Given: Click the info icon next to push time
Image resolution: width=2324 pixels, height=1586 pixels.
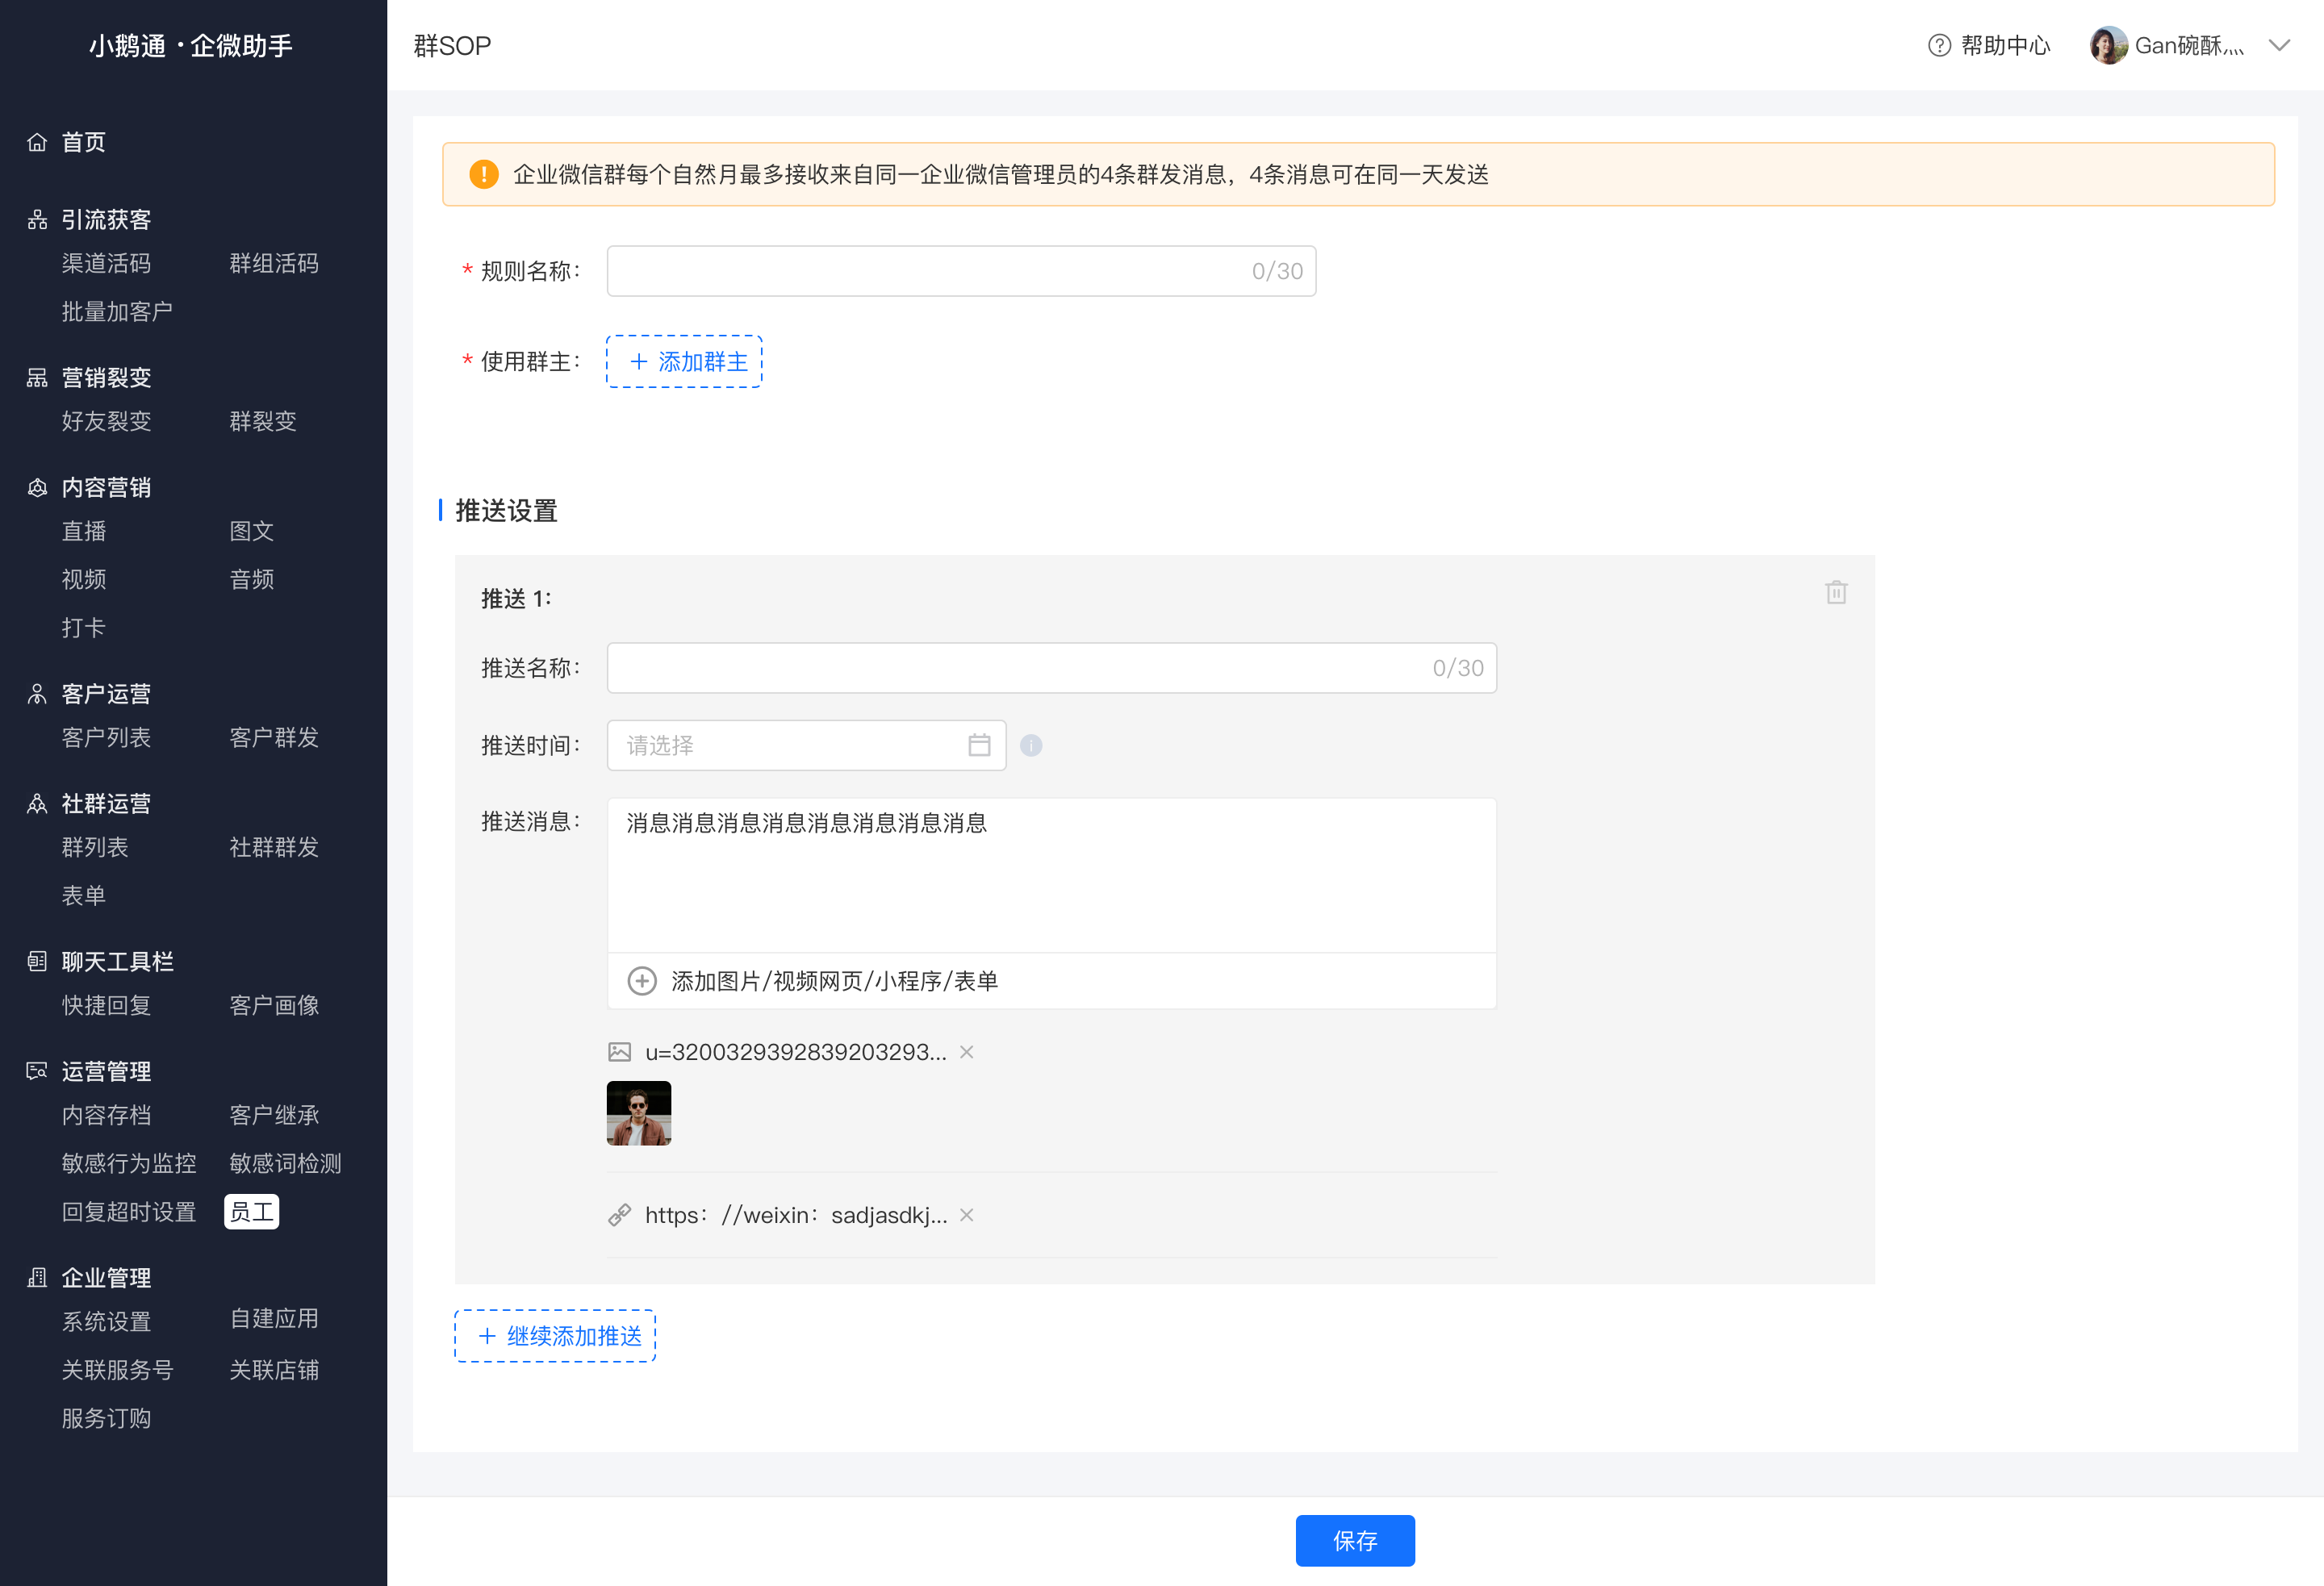Looking at the screenshot, I should [1031, 745].
